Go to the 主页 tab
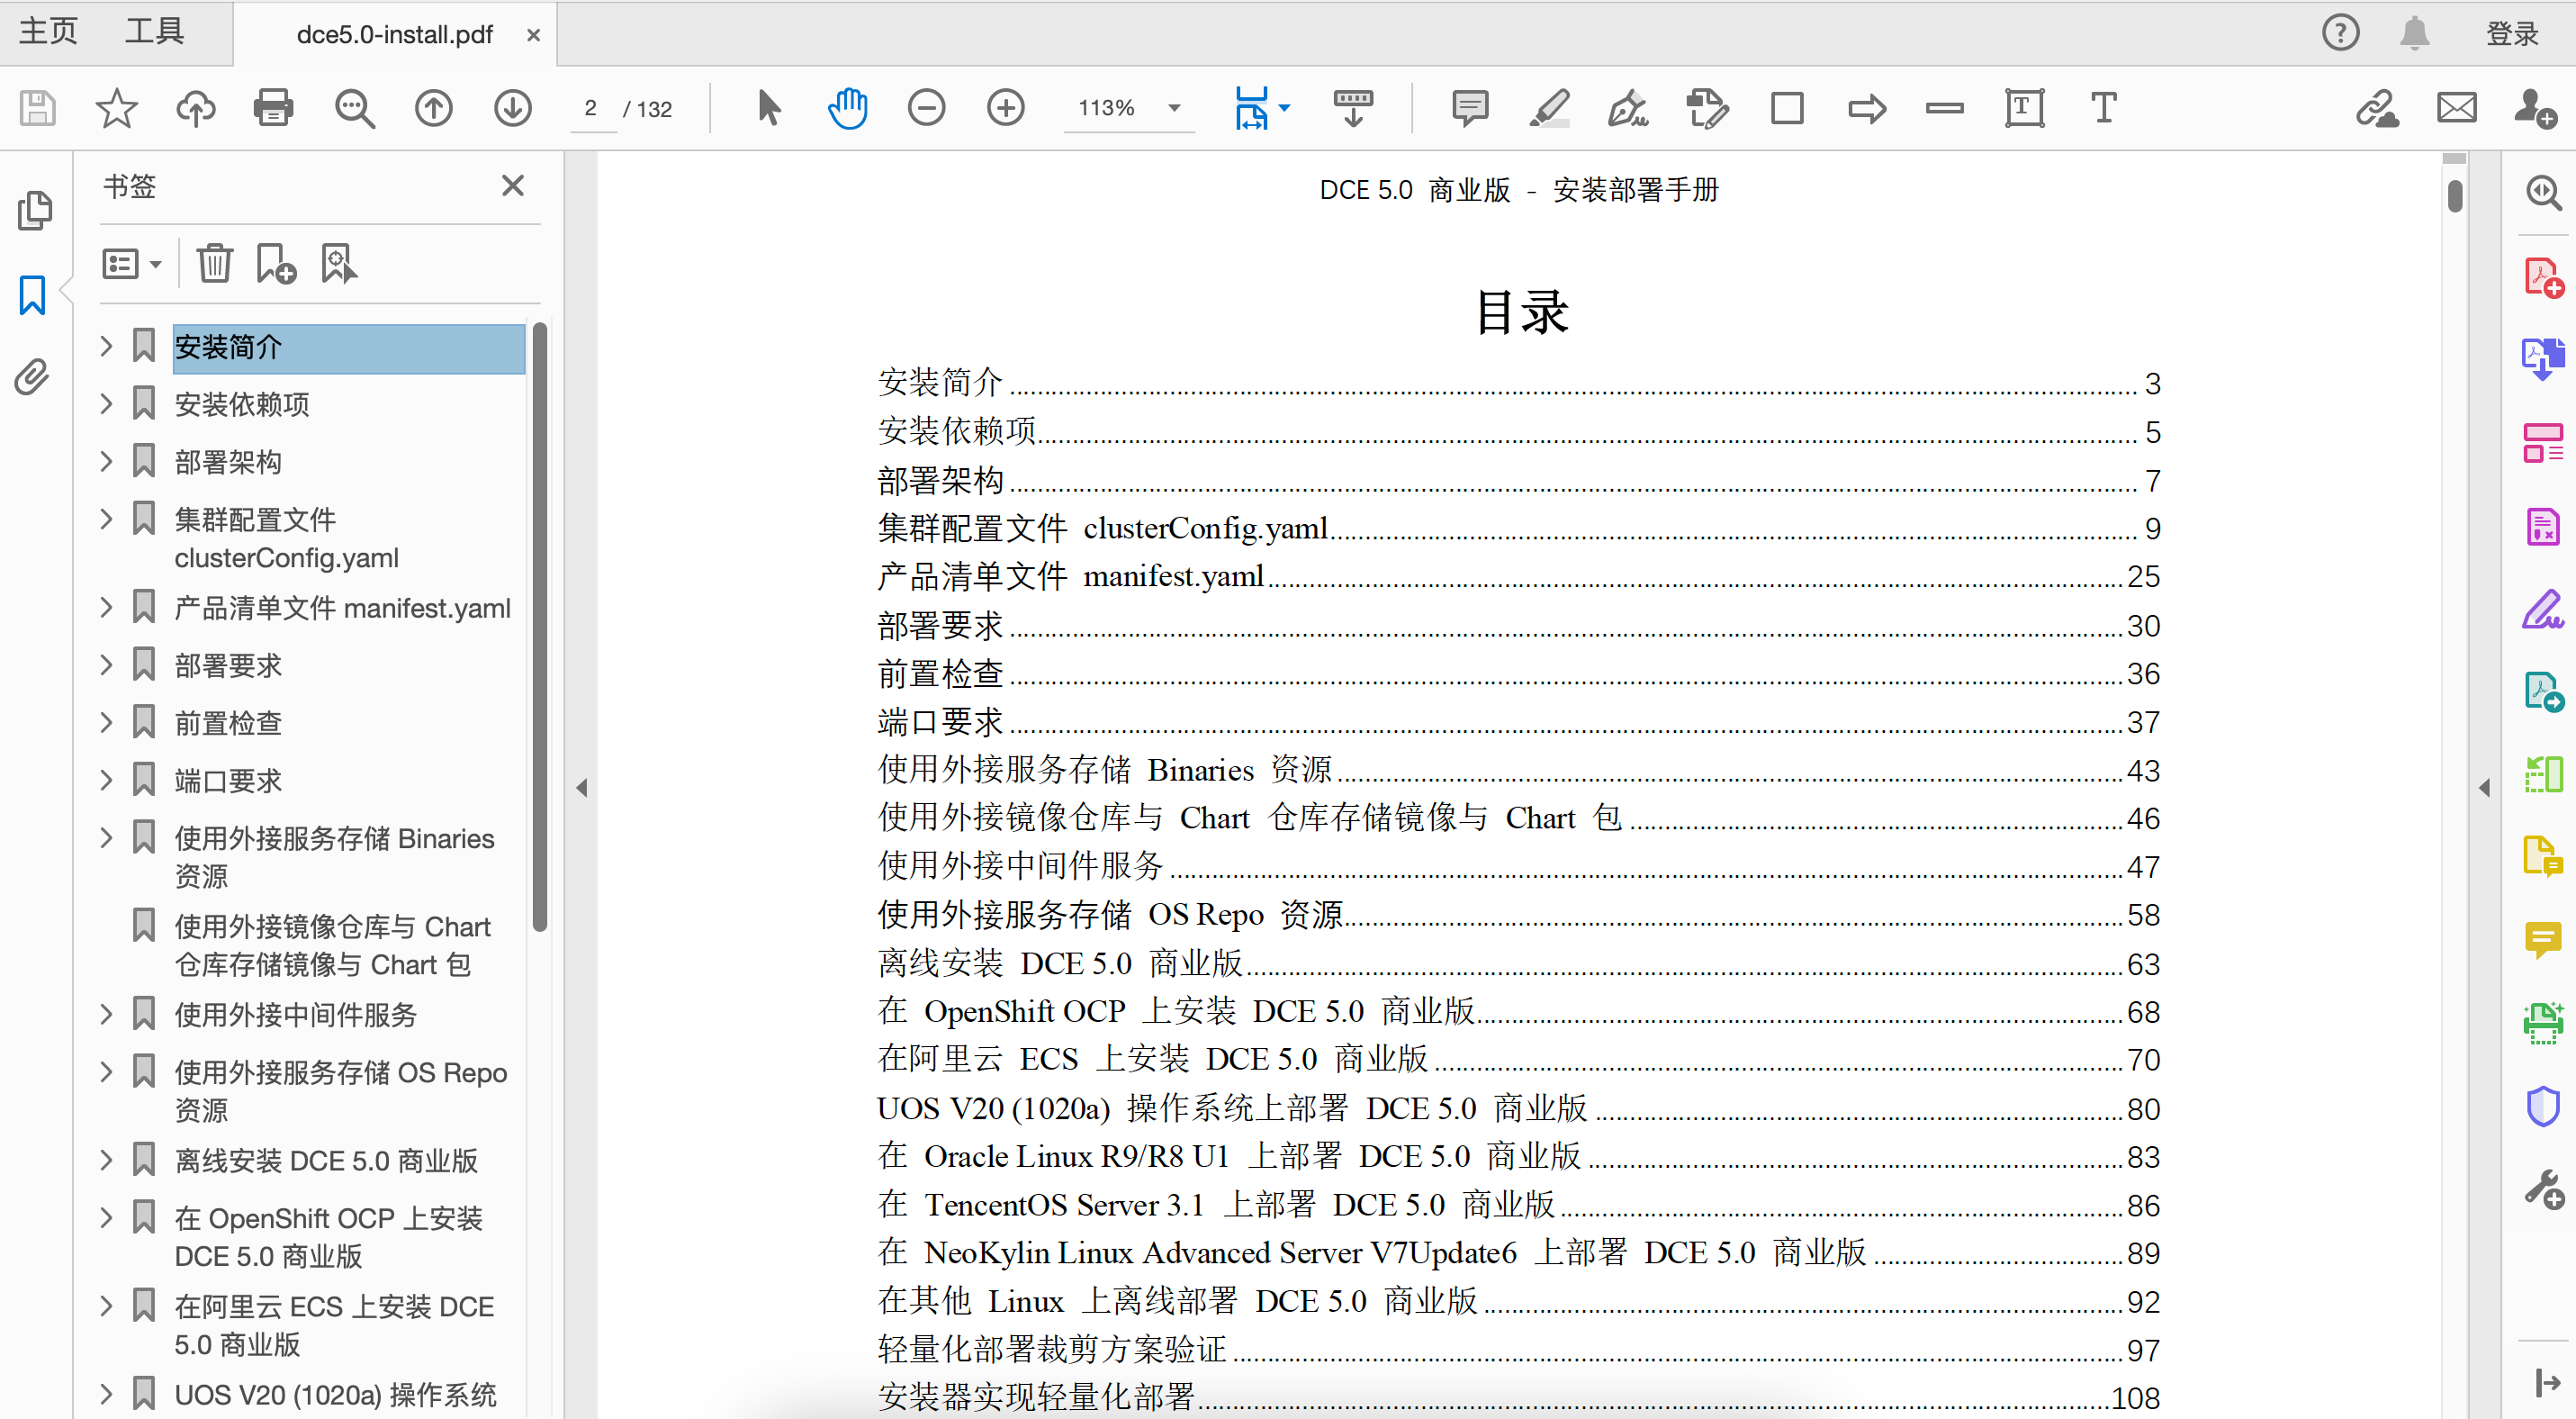2576x1419 pixels. click(48, 32)
